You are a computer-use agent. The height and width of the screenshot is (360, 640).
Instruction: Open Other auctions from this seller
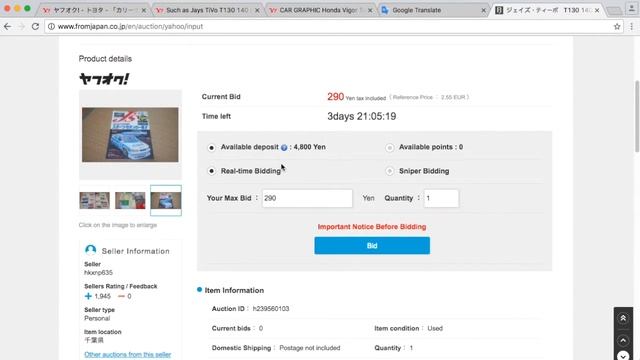127,354
